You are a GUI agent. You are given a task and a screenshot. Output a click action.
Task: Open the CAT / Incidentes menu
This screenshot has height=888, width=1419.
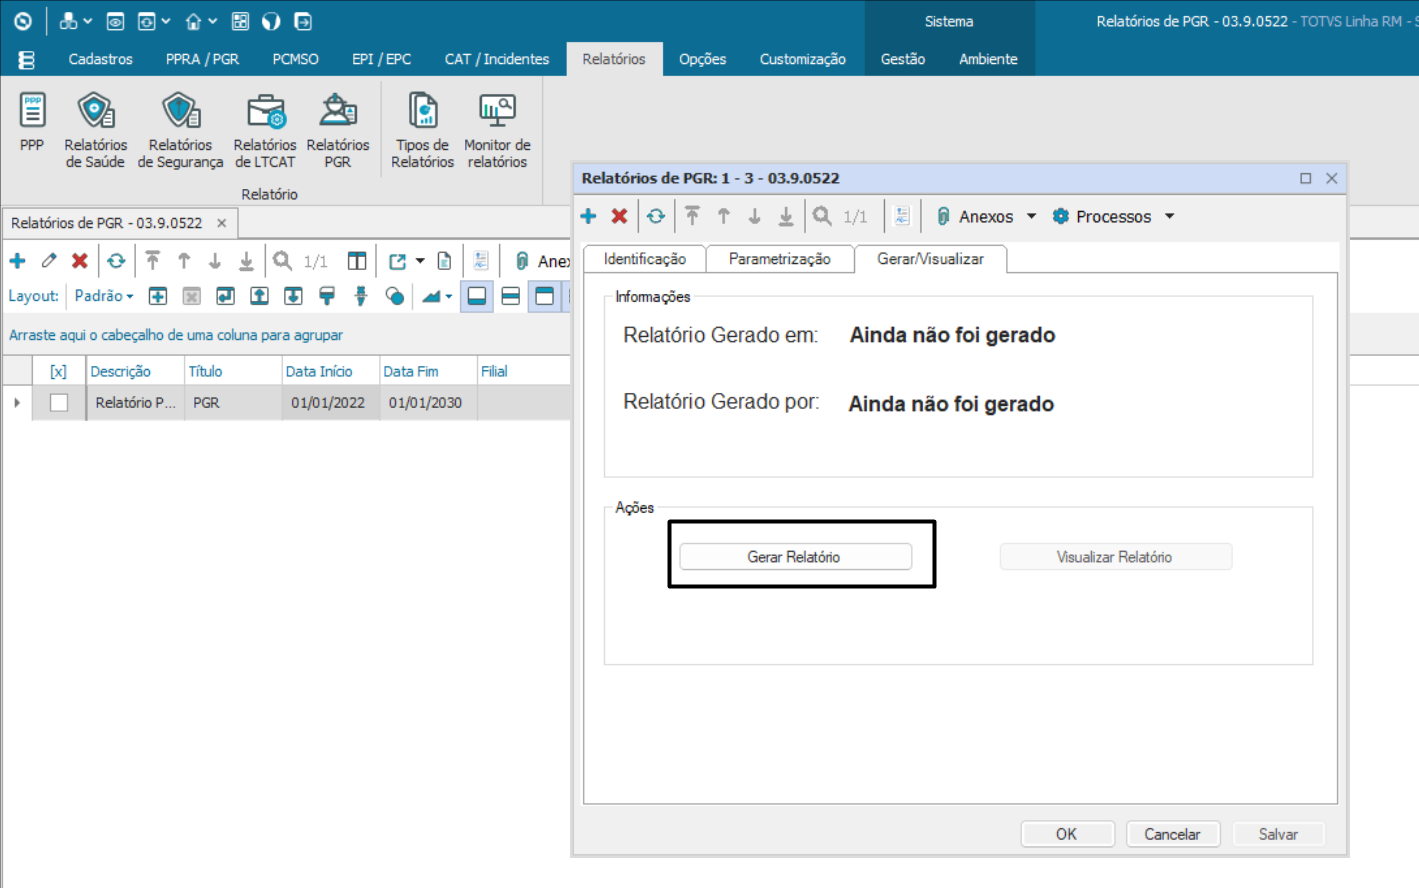pyautogui.click(x=496, y=59)
